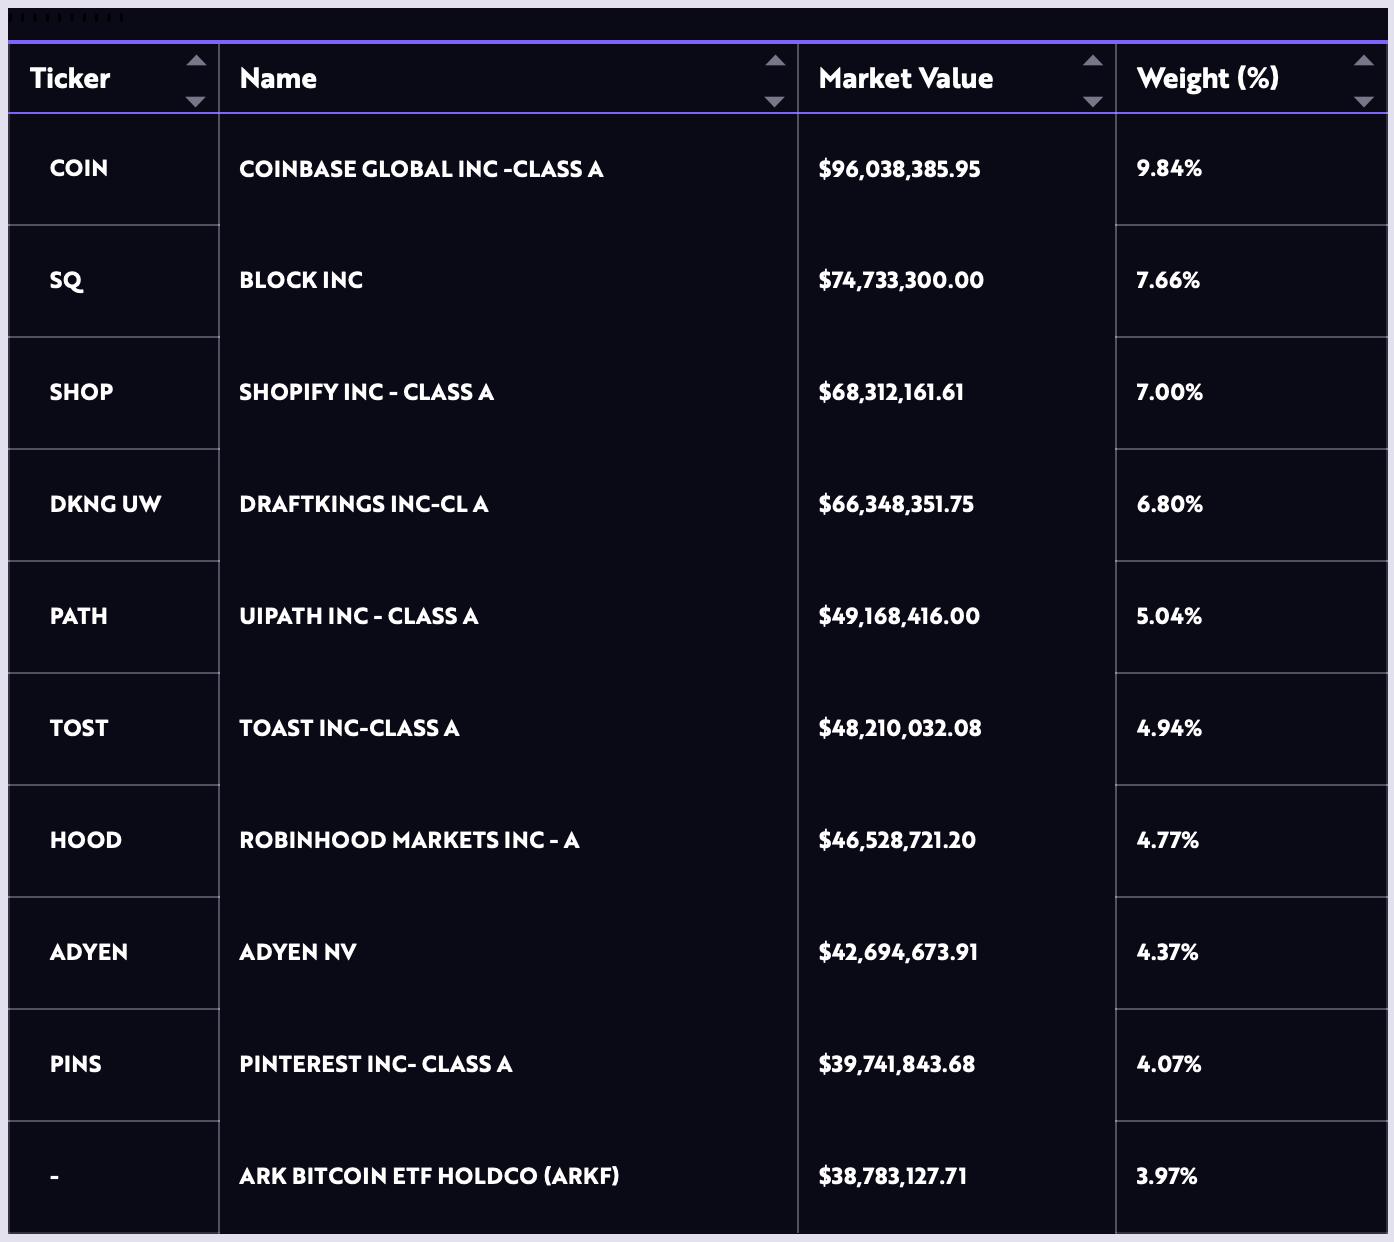This screenshot has width=1394, height=1242.
Task: Click SHOPIFY INC - CLASS A name
Action: 366,392
